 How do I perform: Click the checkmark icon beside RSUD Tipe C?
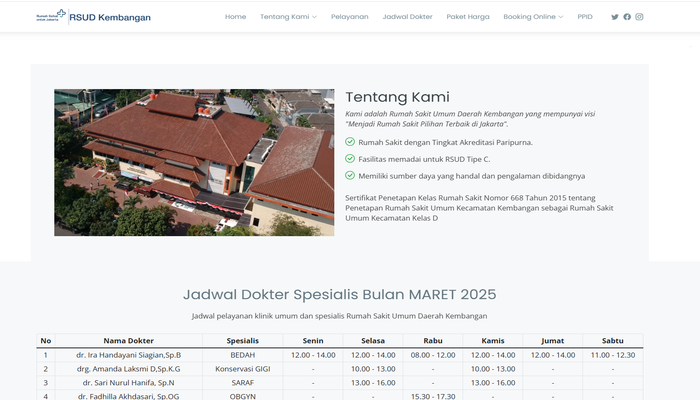tap(350, 159)
